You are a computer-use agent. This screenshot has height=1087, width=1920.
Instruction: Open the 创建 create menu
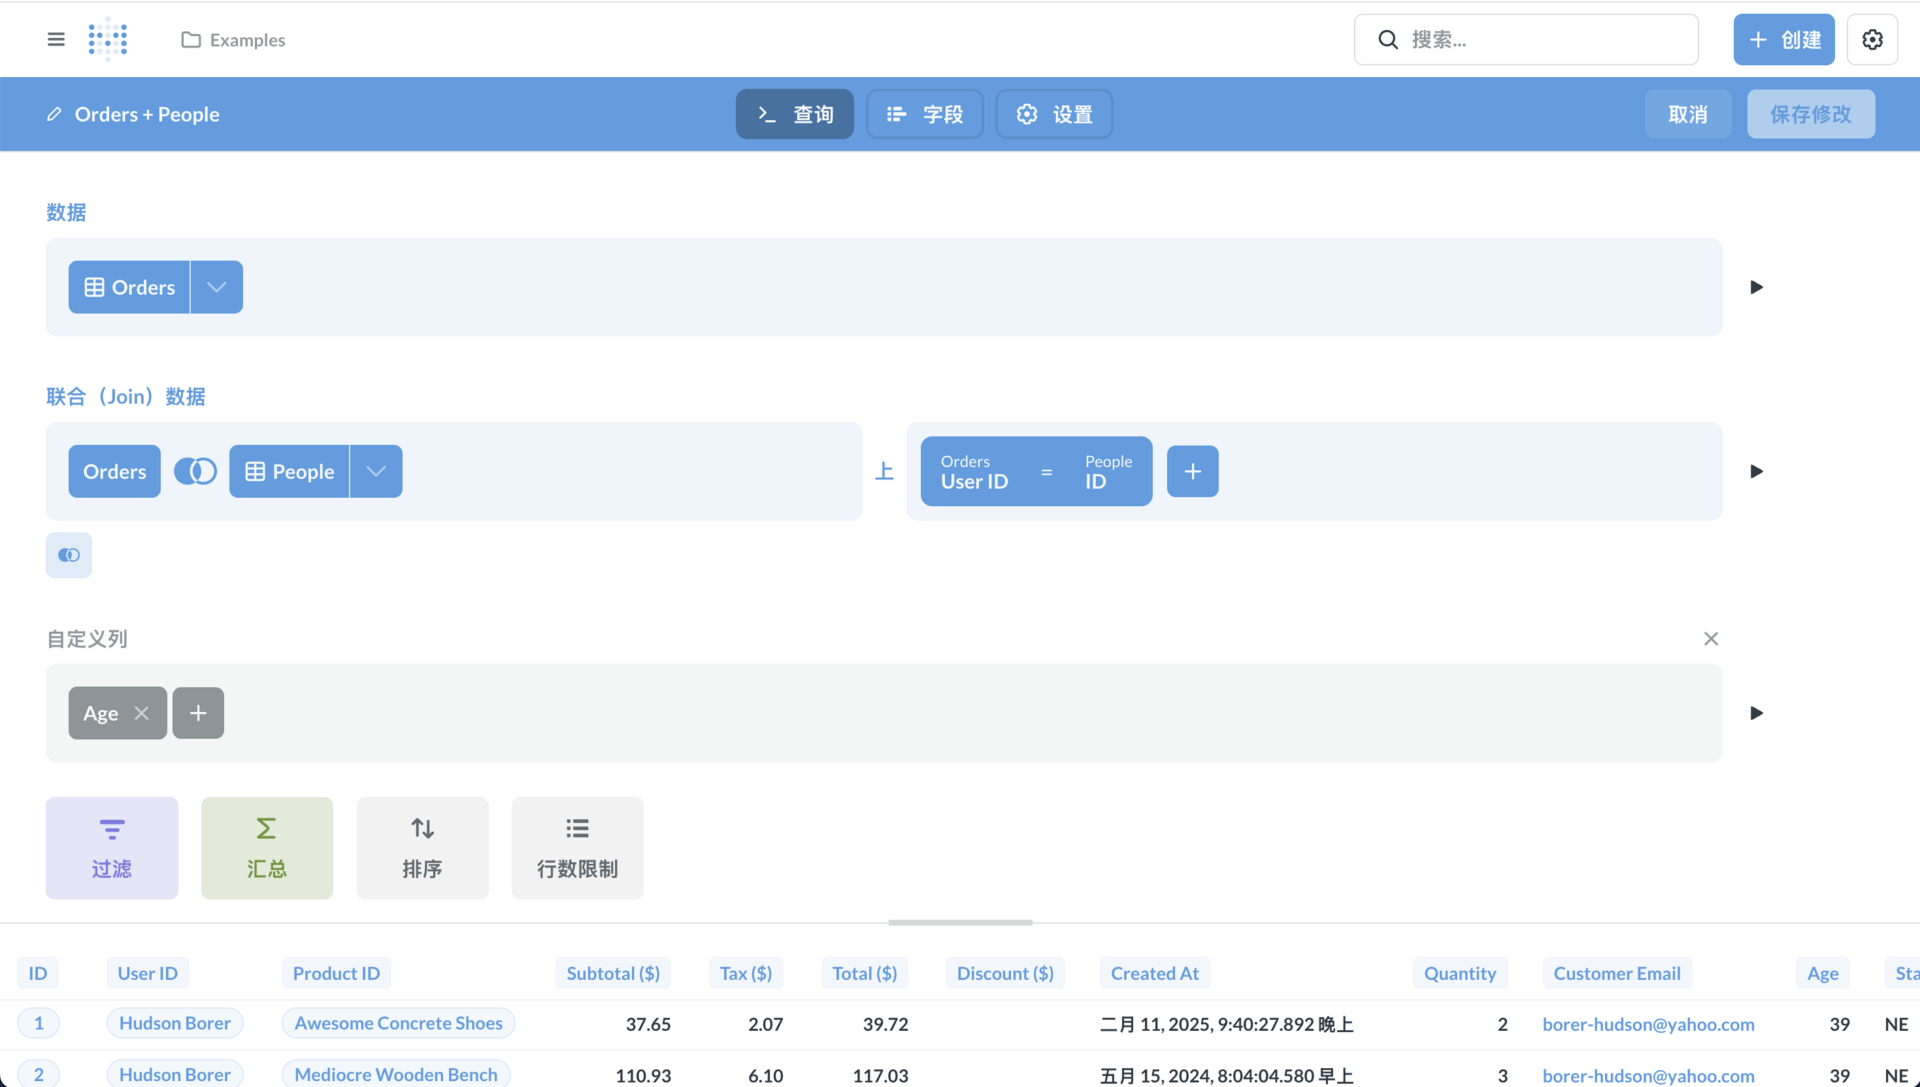click(1783, 40)
